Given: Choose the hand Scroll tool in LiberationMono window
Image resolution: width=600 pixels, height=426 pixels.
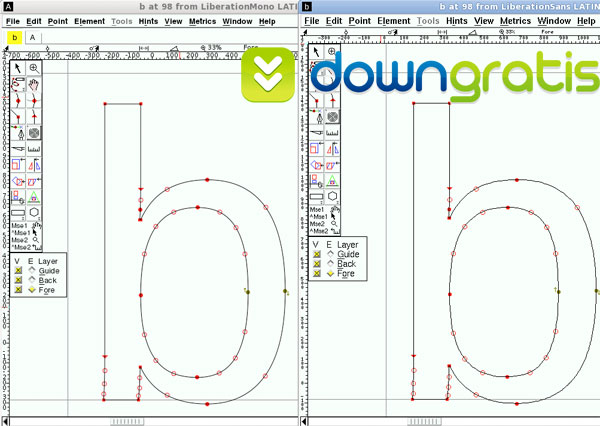Looking at the screenshot, I should click(x=34, y=85).
